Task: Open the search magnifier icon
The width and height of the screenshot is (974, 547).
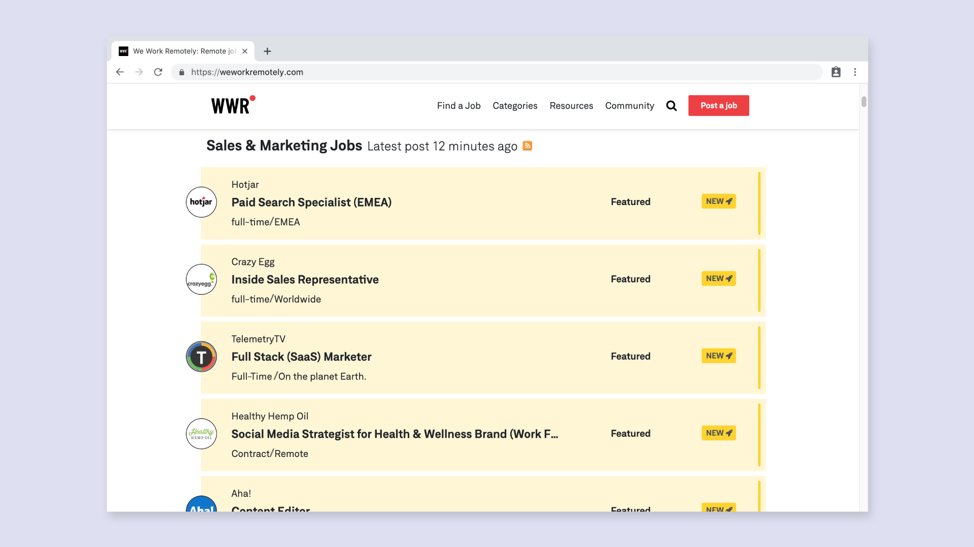Action: (x=671, y=106)
